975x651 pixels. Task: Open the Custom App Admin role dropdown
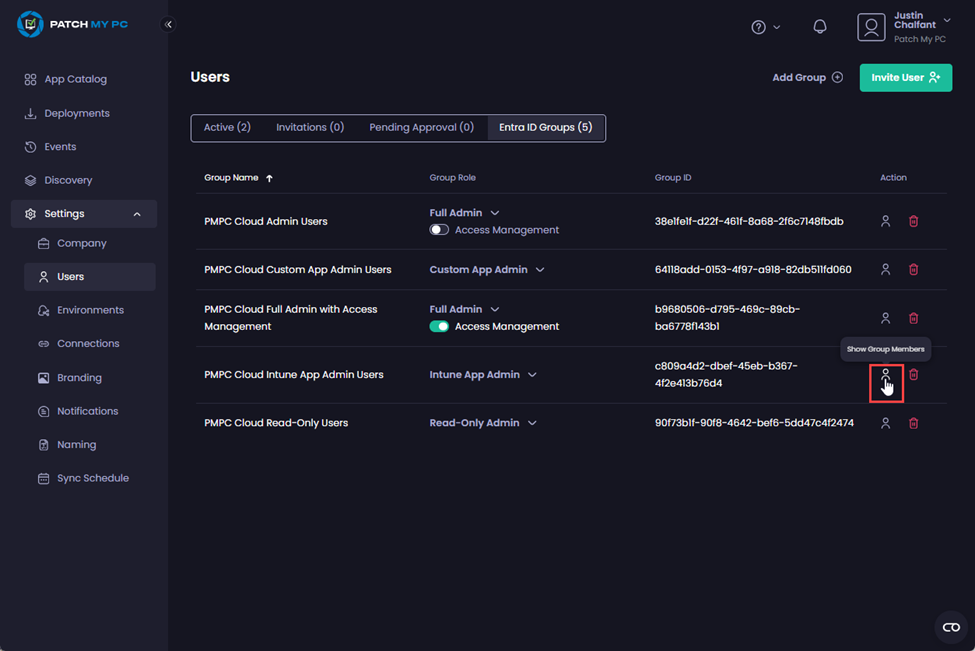487,269
